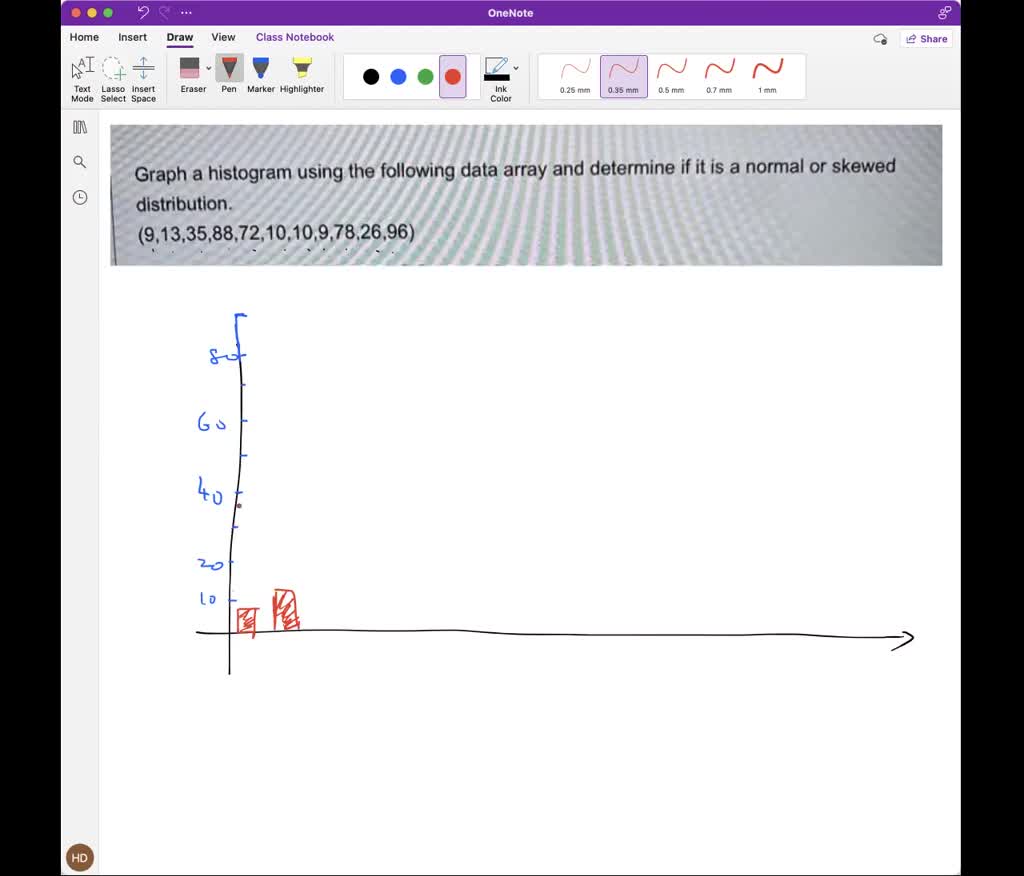Open the search icon in sidebar
The height and width of the screenshot is (876, 1024).
80,162
